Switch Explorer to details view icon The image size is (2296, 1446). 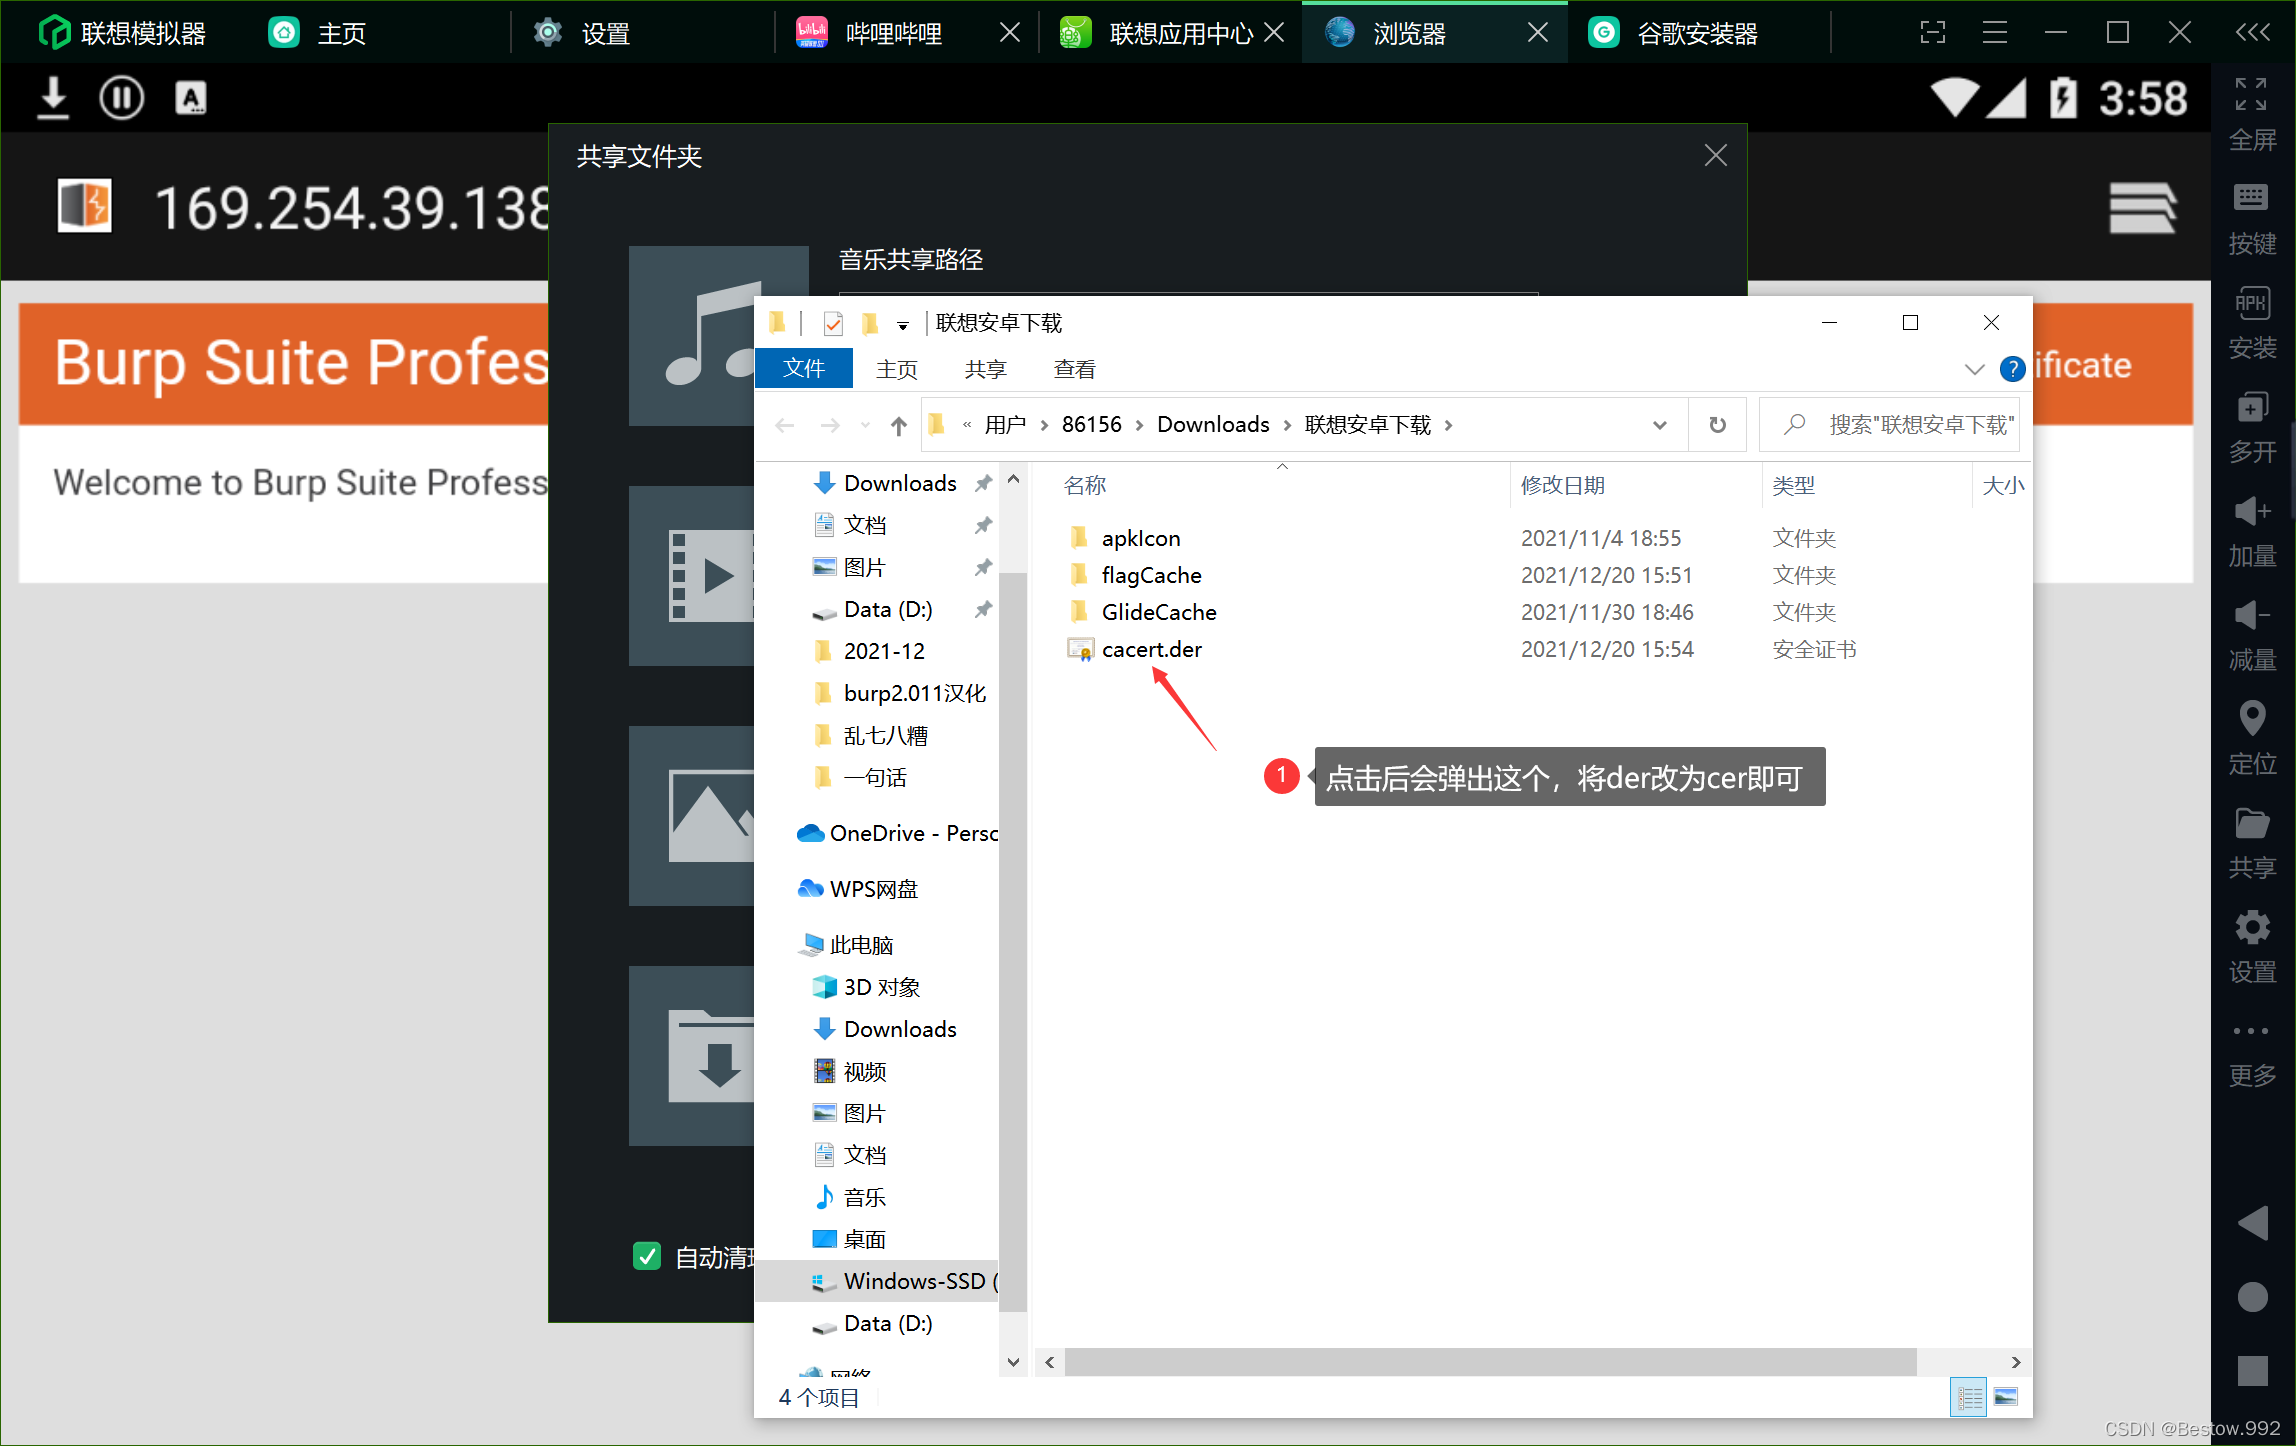[1970, 1397]
